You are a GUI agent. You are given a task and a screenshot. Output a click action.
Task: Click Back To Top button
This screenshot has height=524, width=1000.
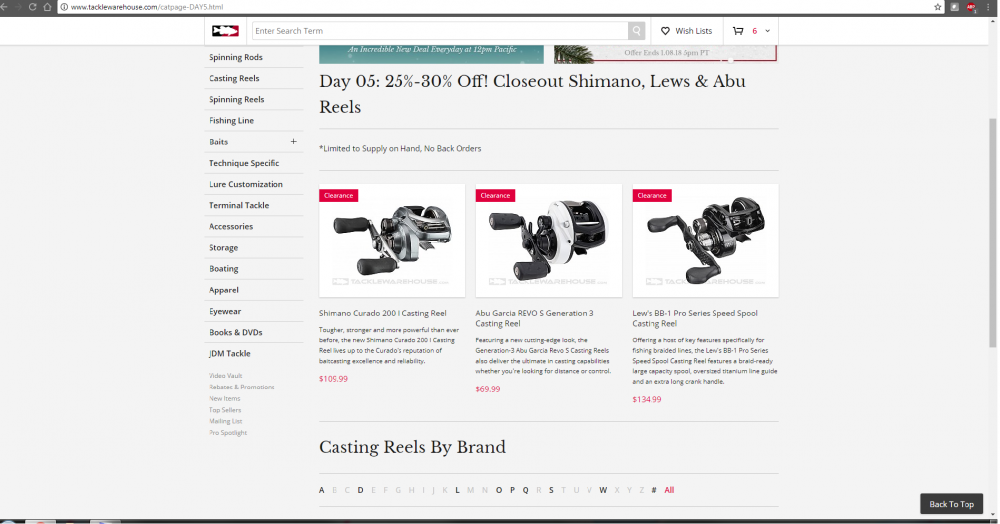tap(952, 504)
